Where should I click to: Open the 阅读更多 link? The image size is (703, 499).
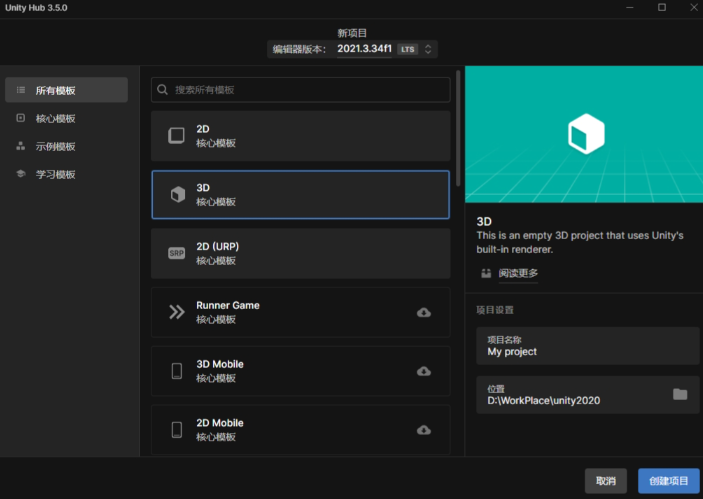(x=518, y=273)
